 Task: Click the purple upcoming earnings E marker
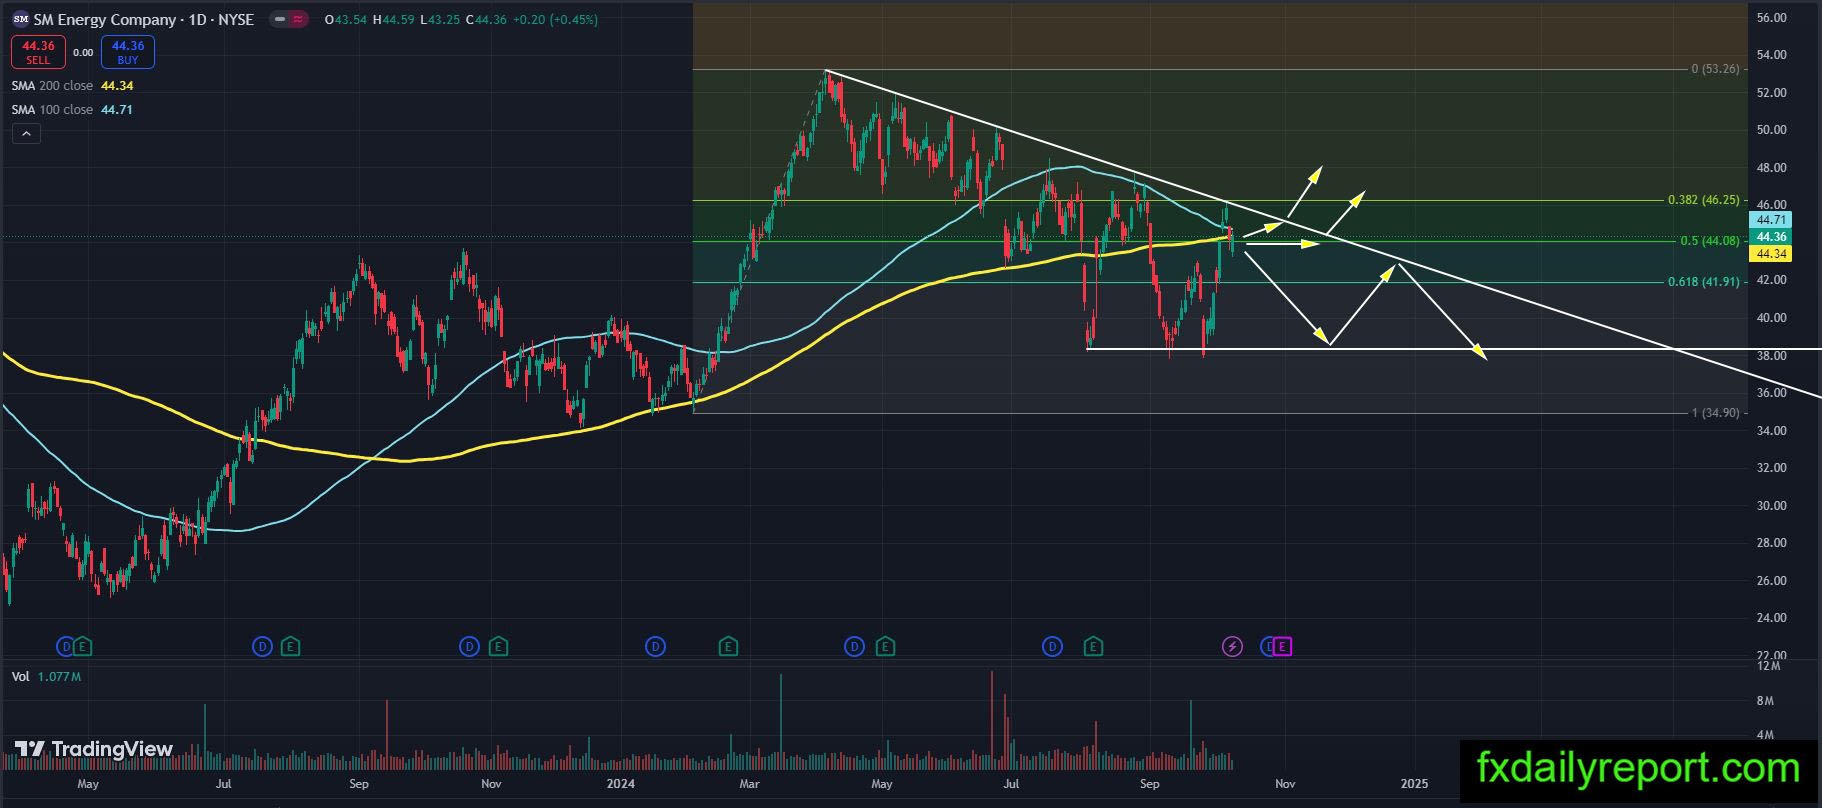click(x=1282, y=647)
